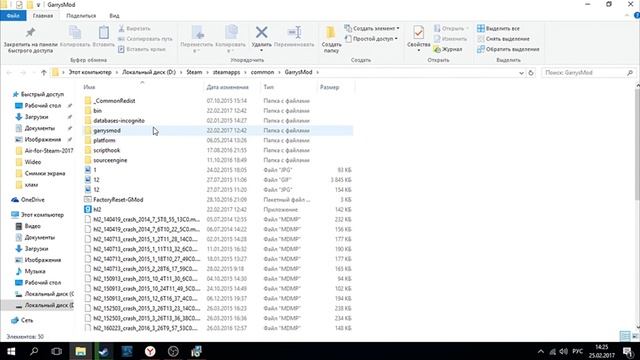Click the Cut (Вырезать) command

point(134,29)
